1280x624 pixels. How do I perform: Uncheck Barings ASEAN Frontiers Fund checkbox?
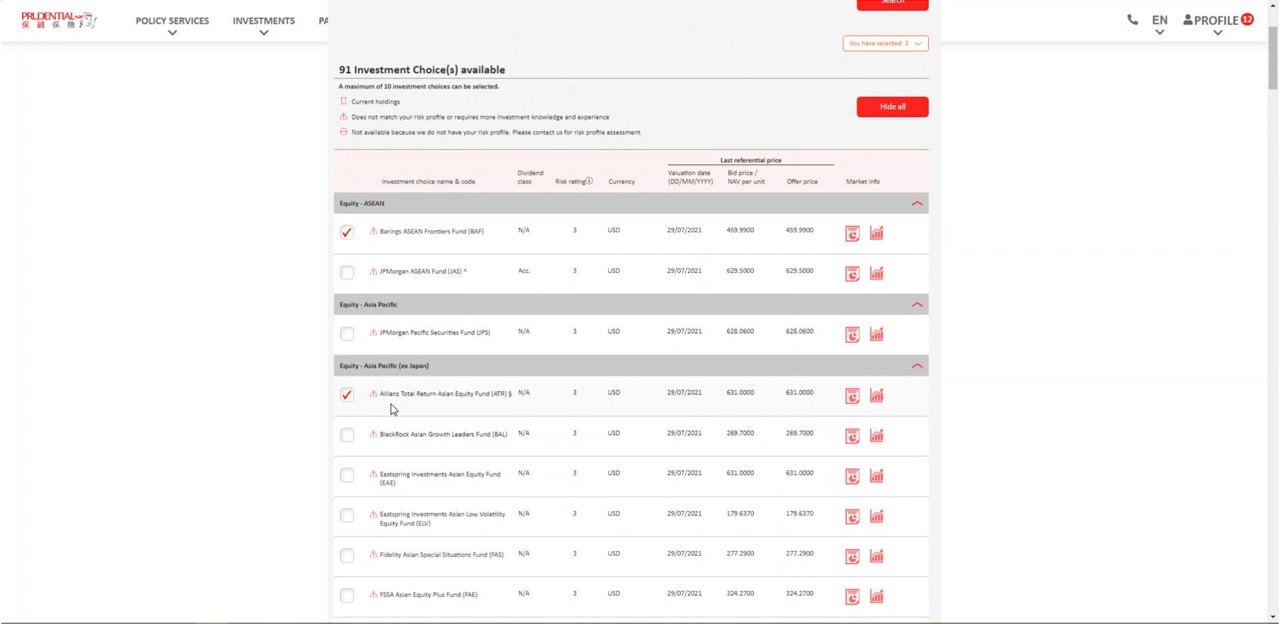pos(347,232)
